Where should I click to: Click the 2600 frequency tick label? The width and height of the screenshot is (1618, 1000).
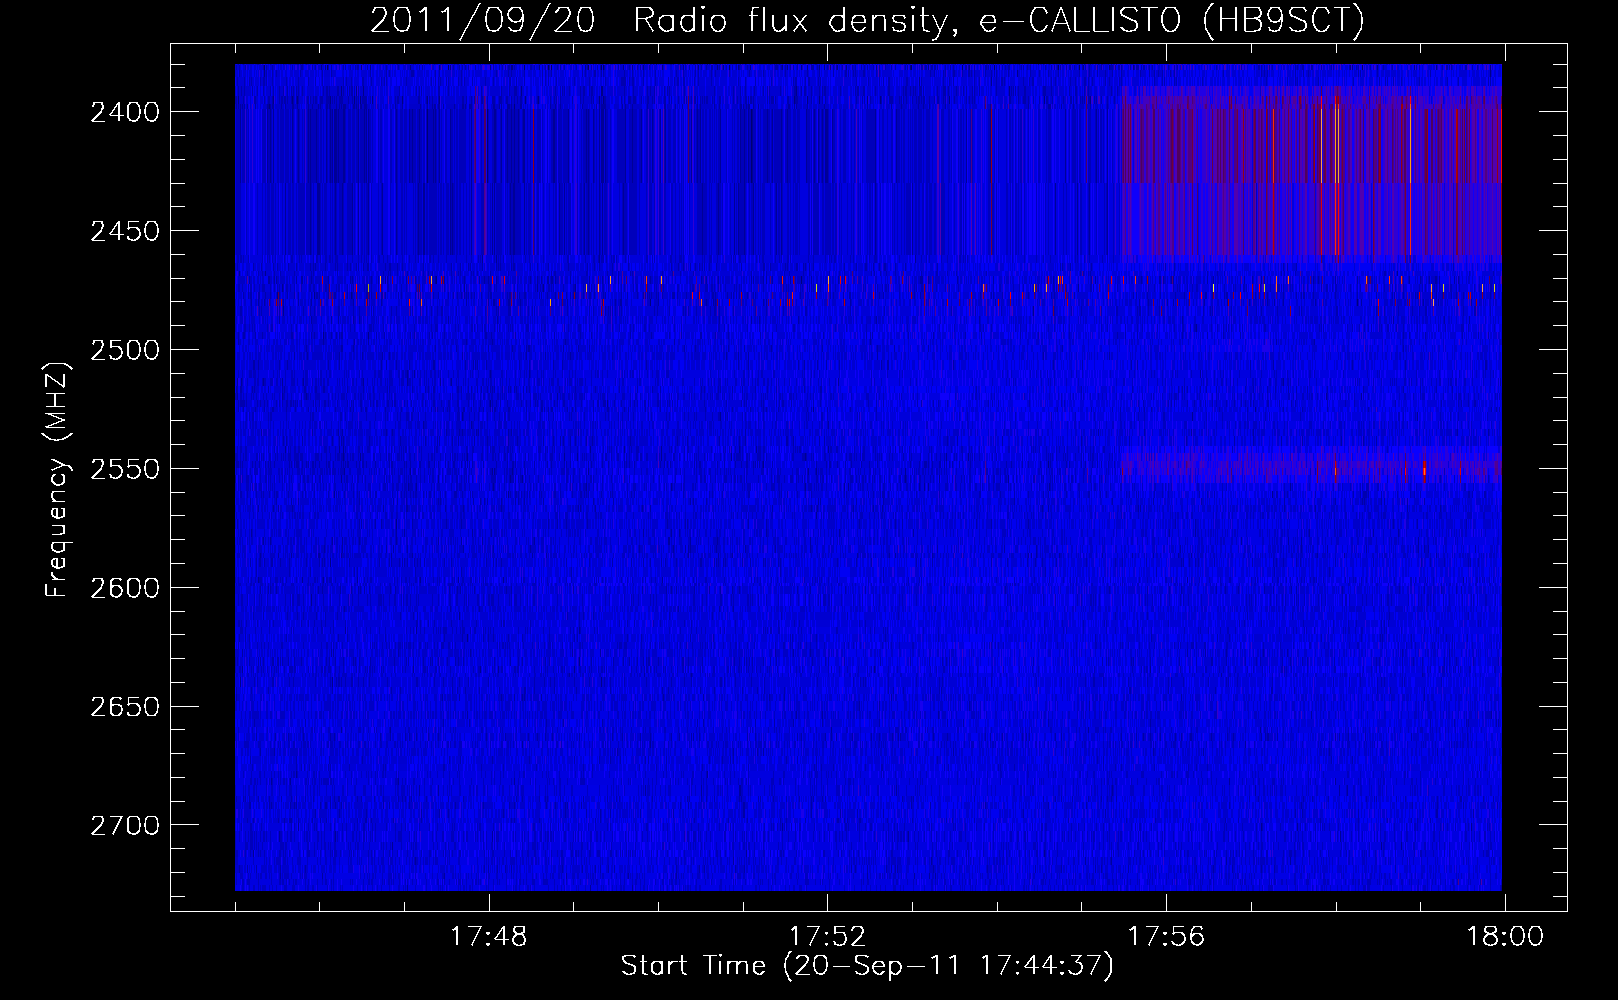tap(125, 588)
